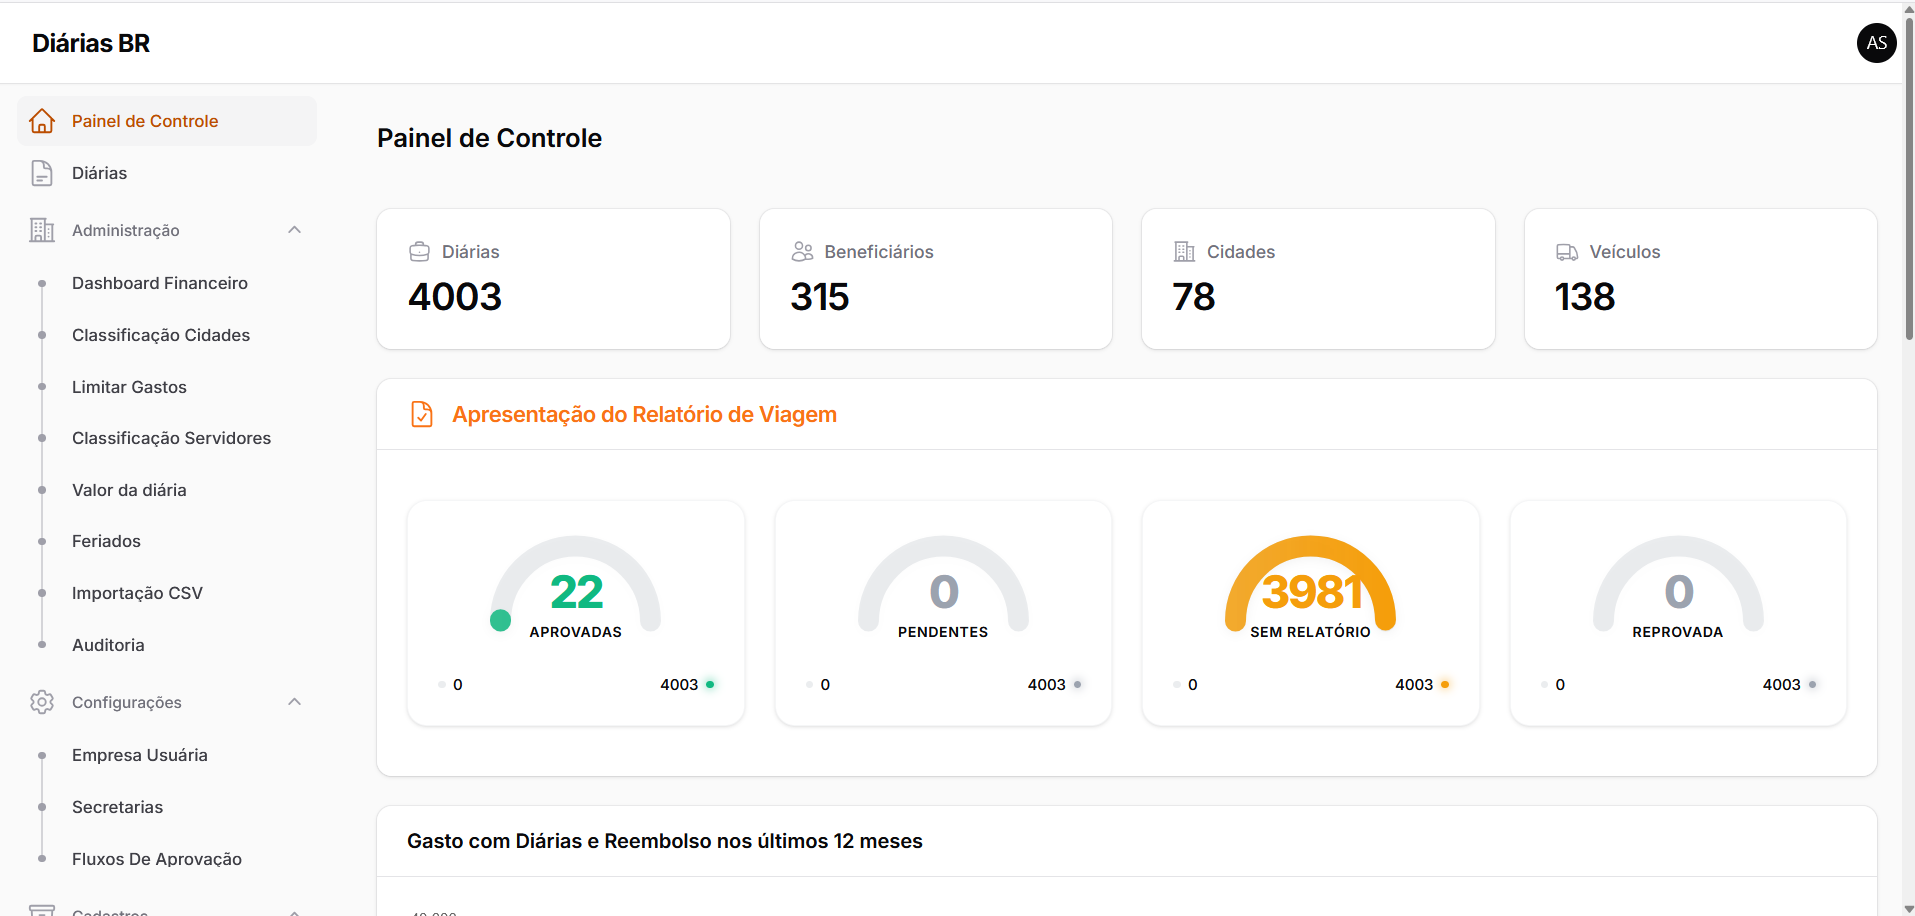This screenshot has width=1915, height=916.
Task: Click the Pendentes gauge showing 0
Action: (x=943, y=585)
